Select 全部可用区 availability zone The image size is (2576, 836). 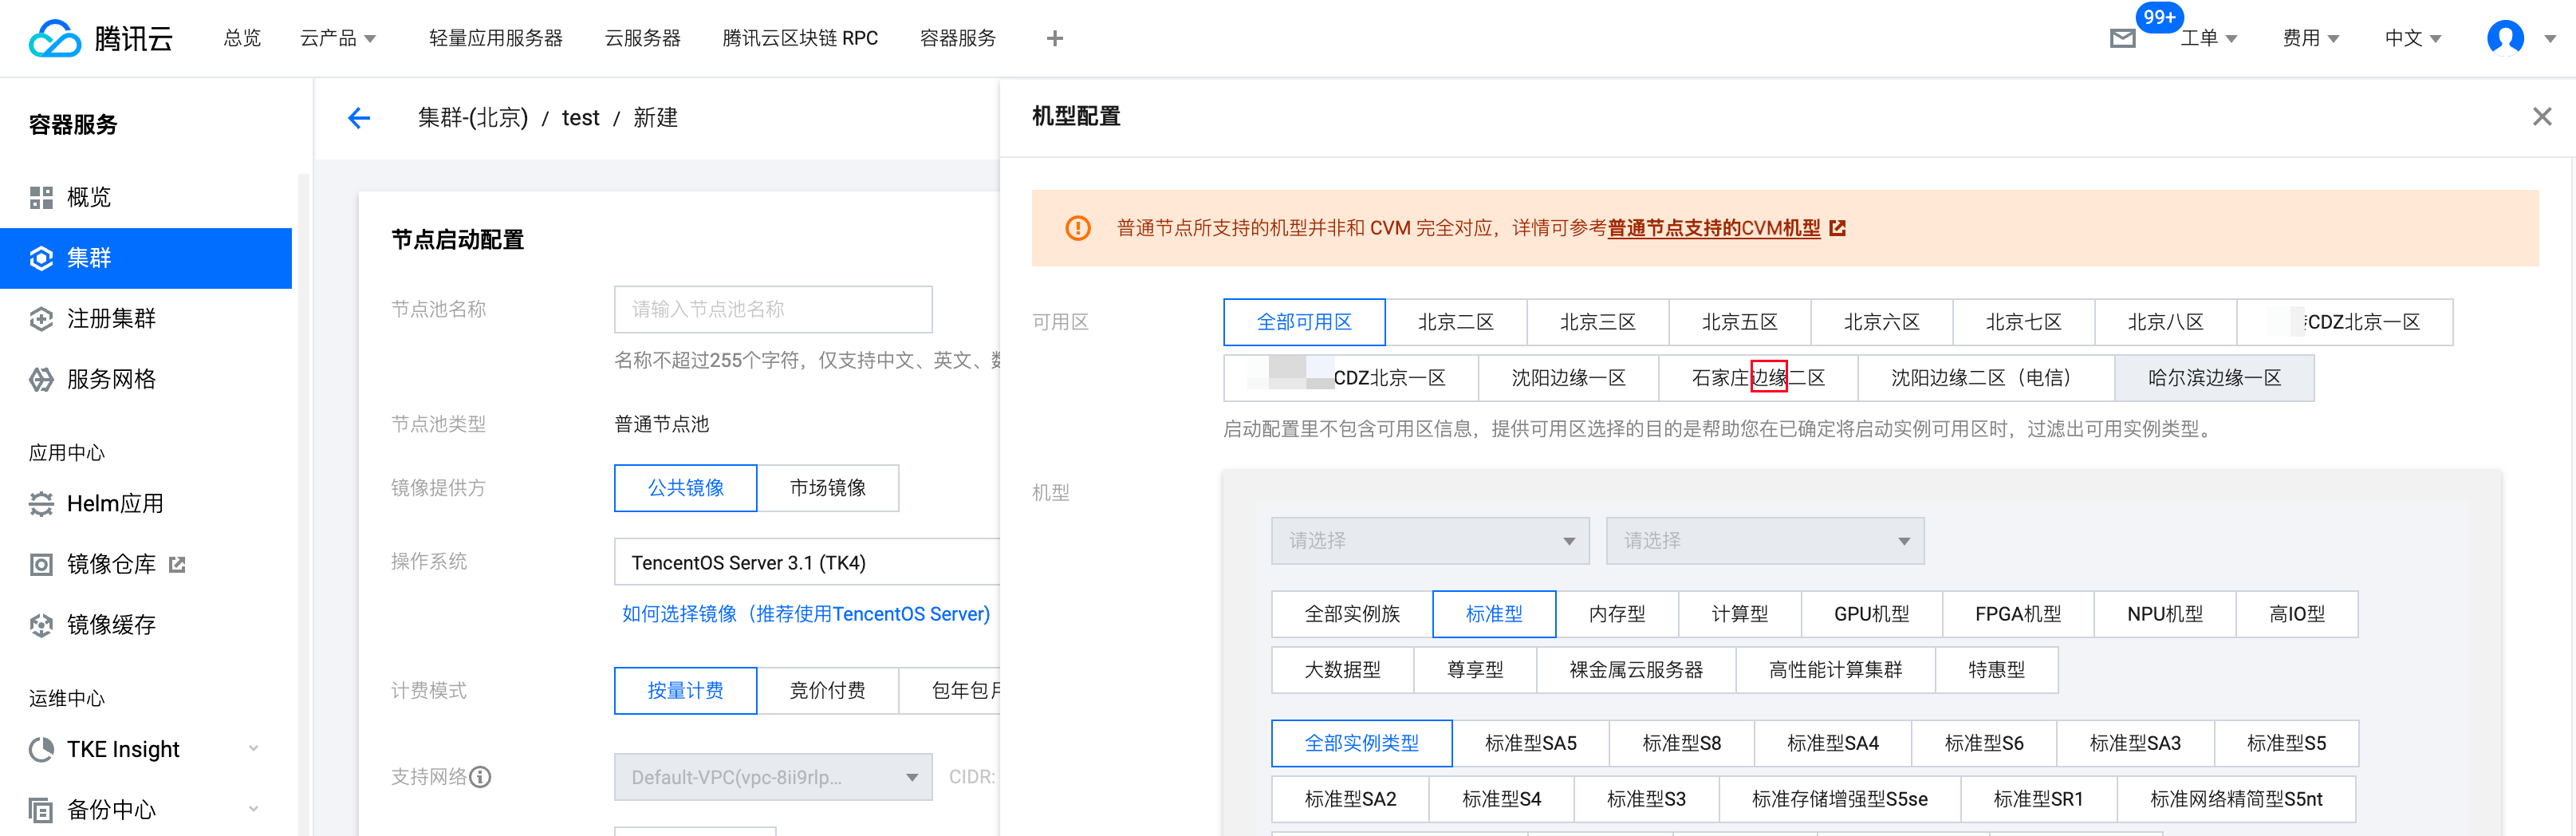tap(1304, 322)
